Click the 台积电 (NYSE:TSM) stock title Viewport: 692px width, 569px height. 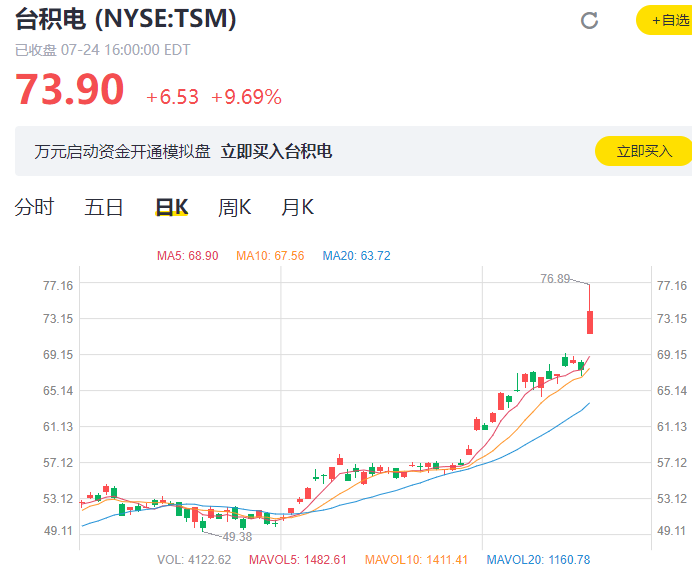coord(126,20)
